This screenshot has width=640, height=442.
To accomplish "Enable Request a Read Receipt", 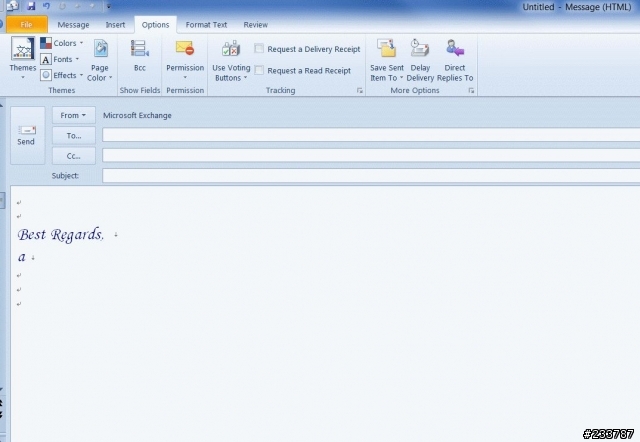I will [259, 70].
